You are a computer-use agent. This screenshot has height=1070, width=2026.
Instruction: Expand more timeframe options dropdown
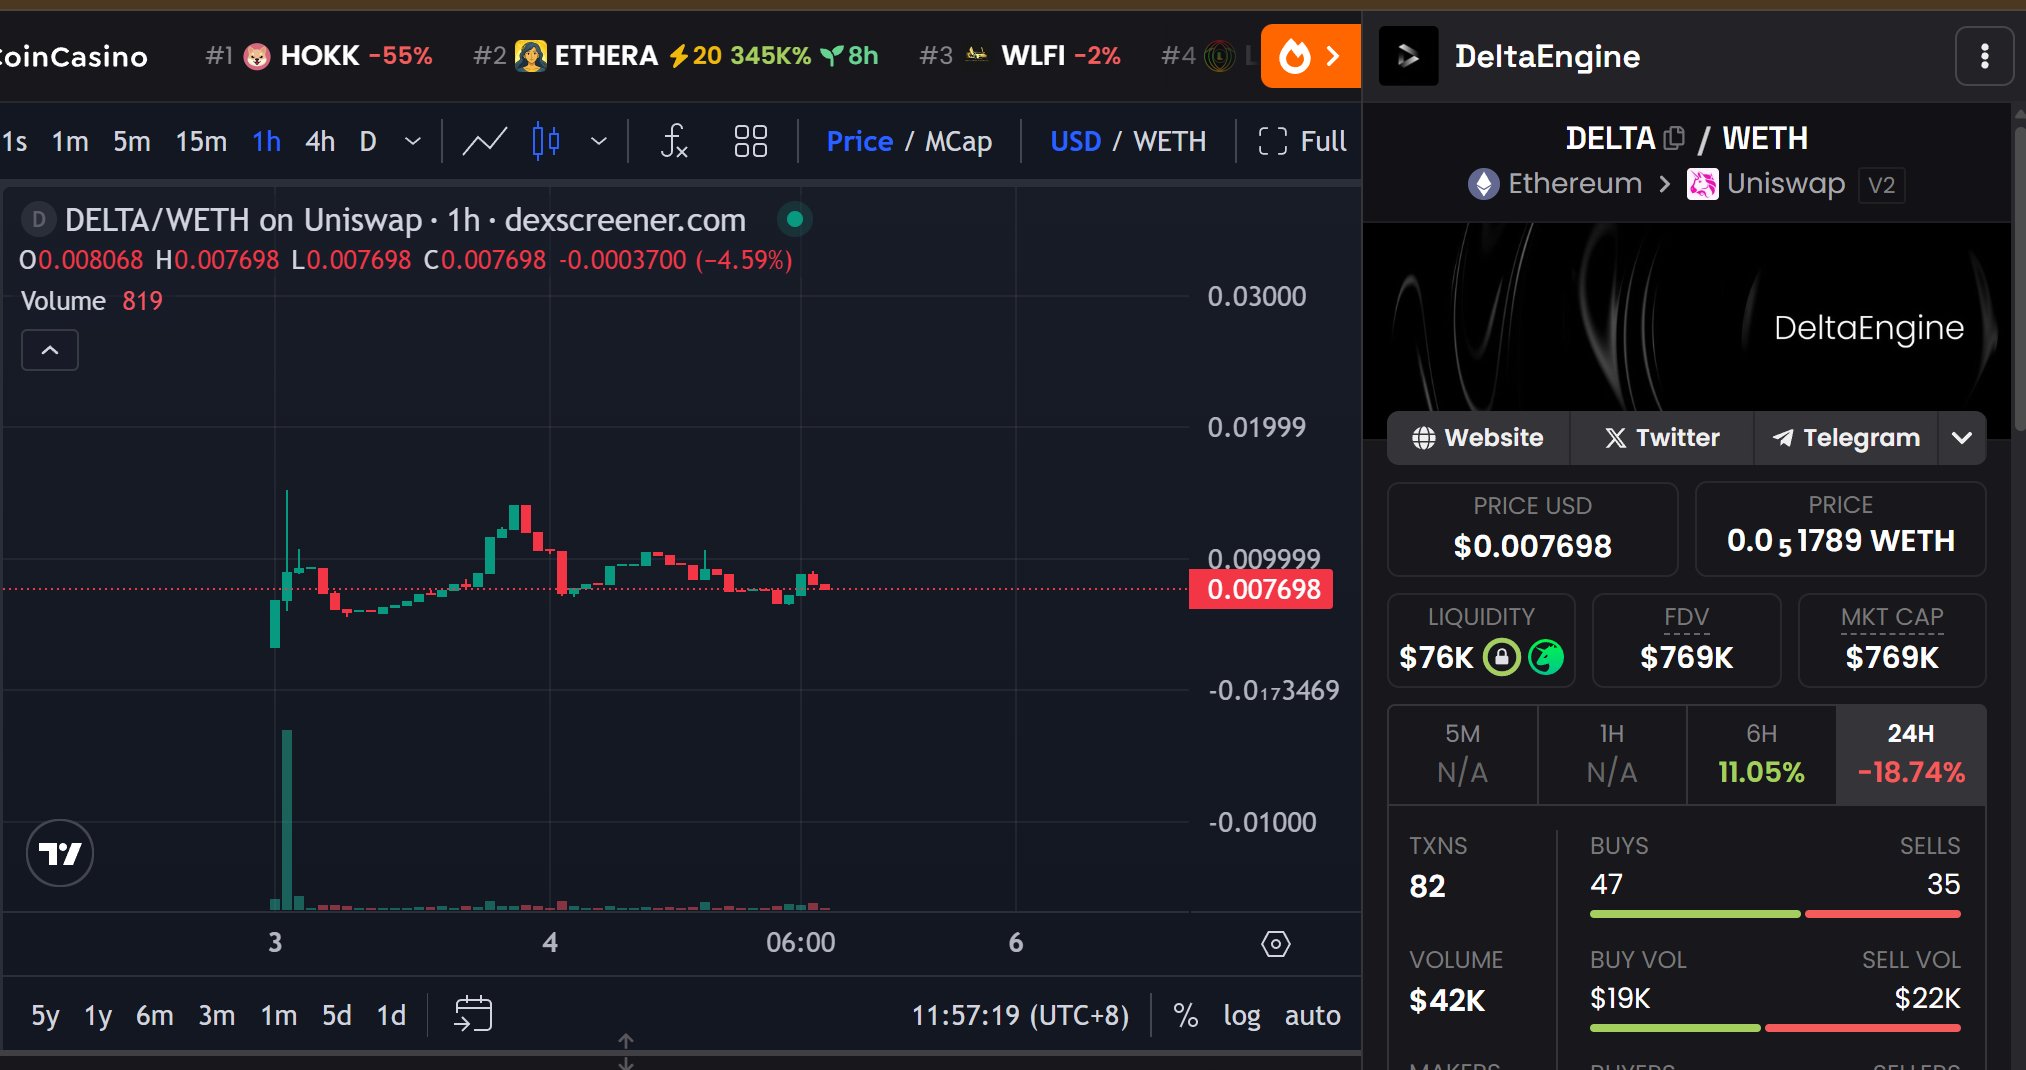pos(412,141)
